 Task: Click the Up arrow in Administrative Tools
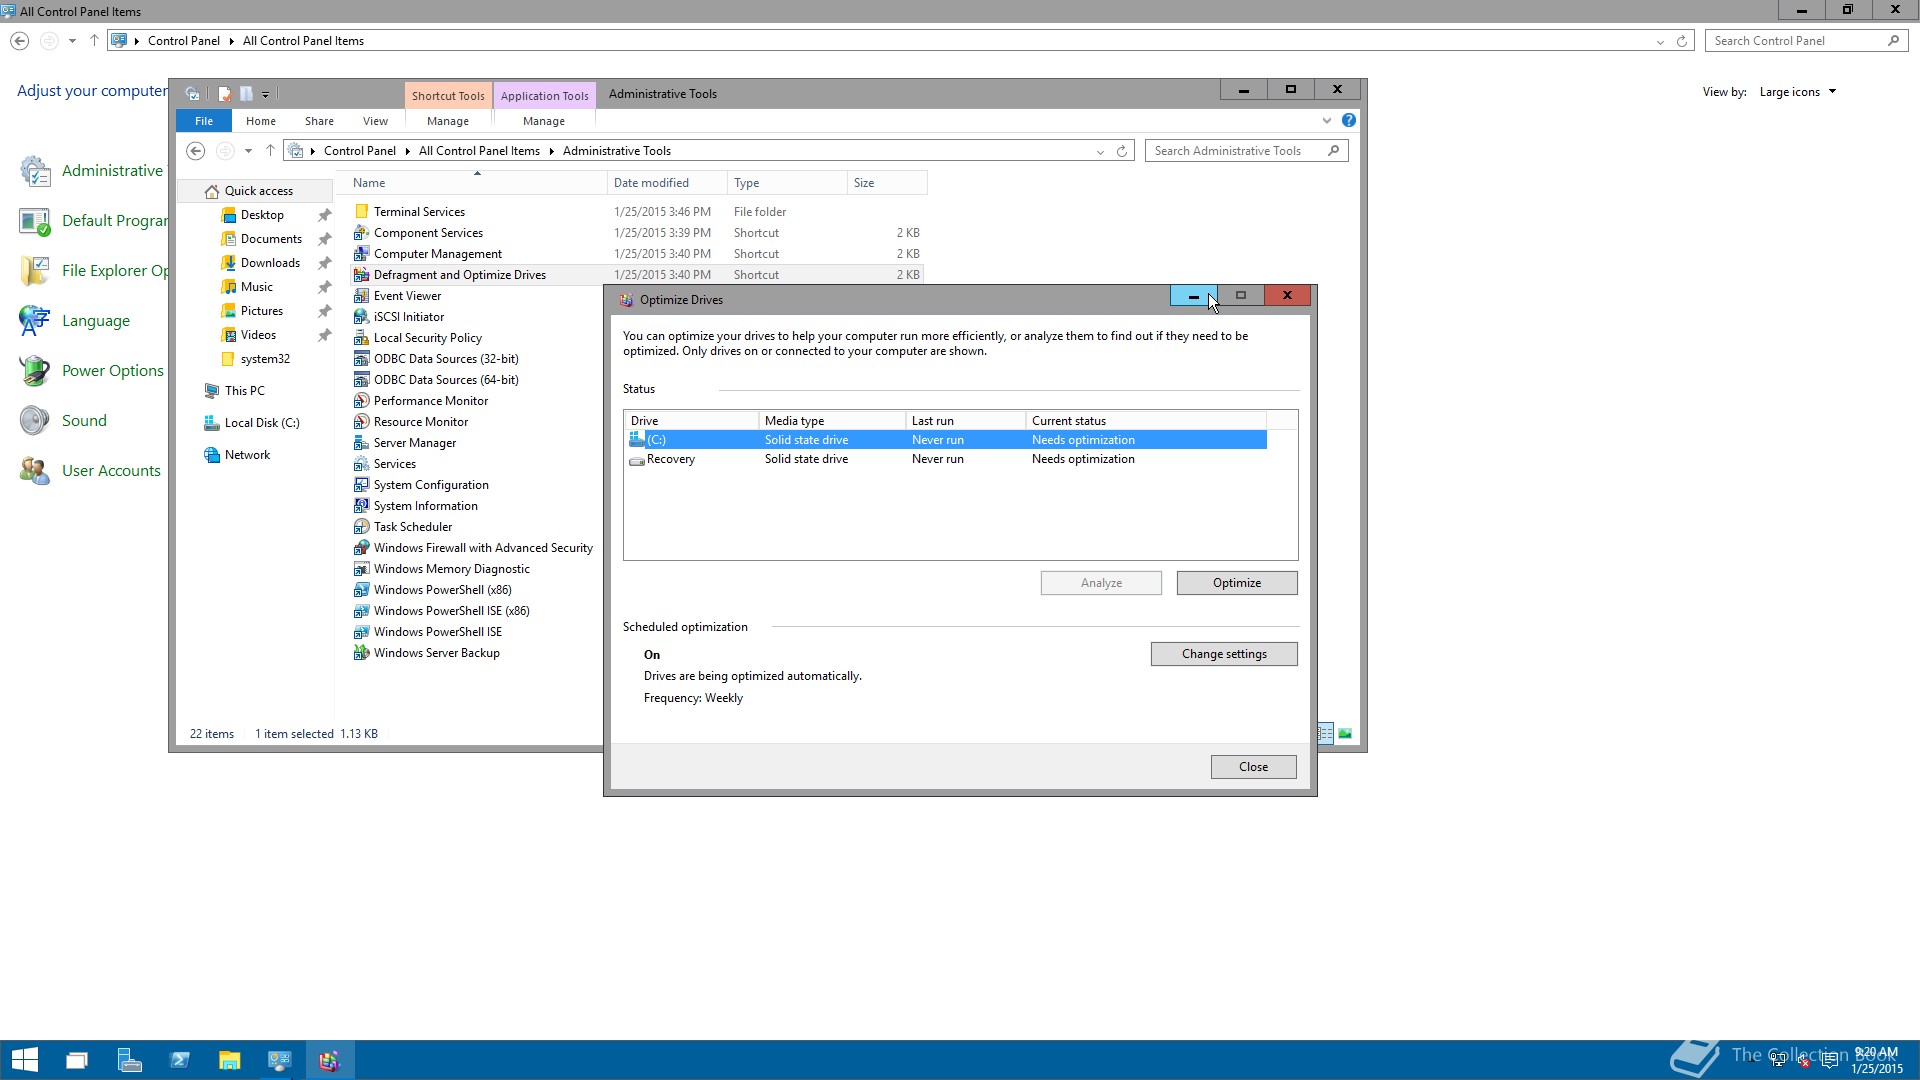270,151
